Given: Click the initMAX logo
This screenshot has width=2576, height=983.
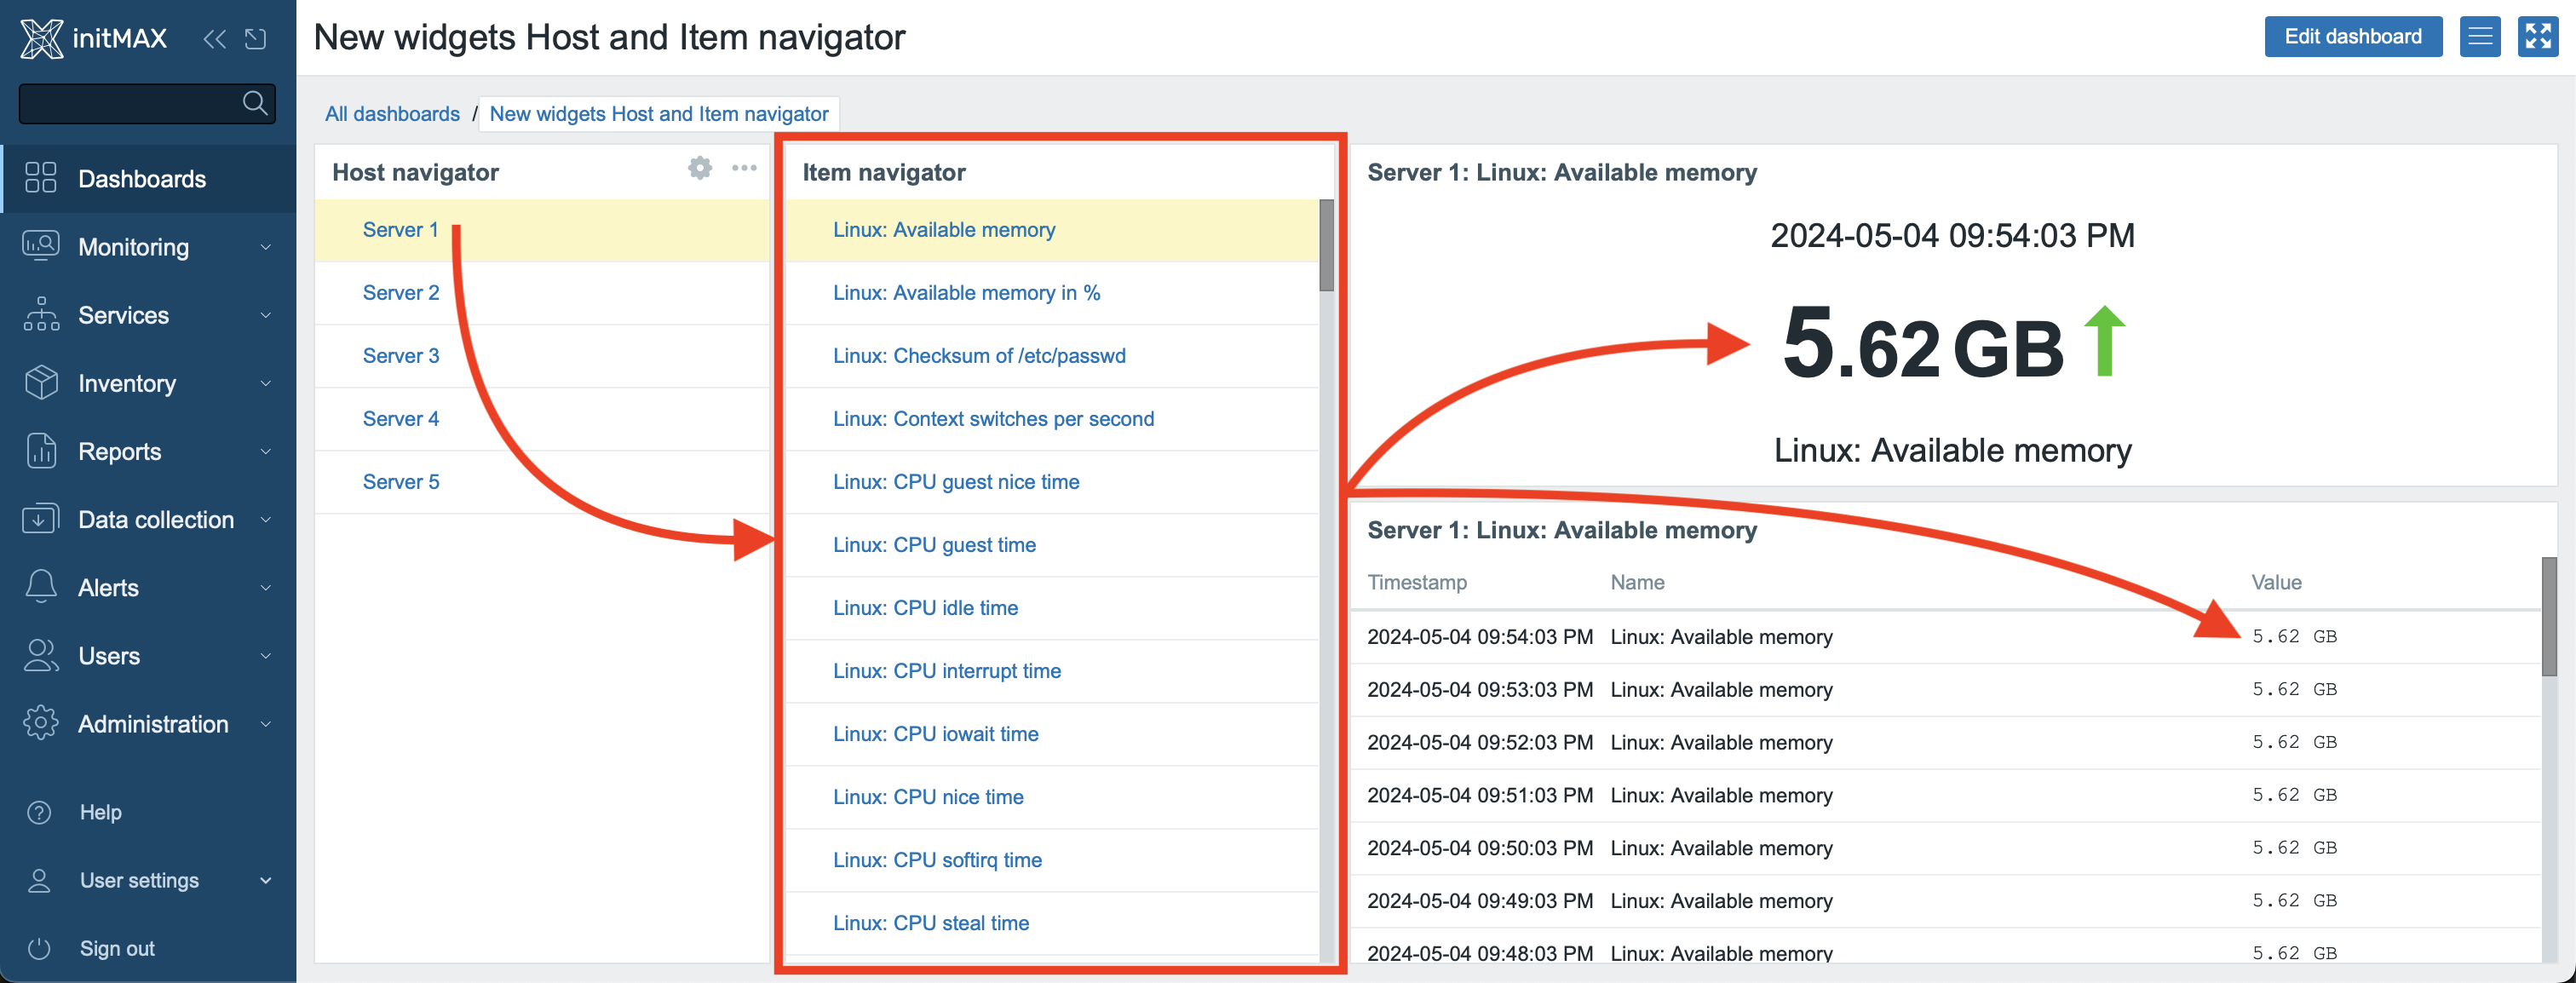Looking at the screenshot, I should pyautogui.click(x=94, y=38).
